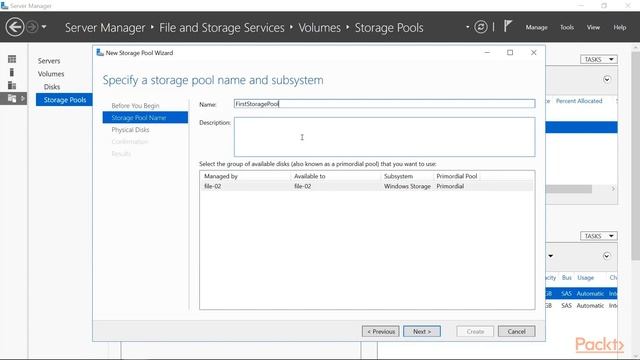This screenshot has width=640, height=360.
Task: Open the Tools menu
Action: coord(567,27)
